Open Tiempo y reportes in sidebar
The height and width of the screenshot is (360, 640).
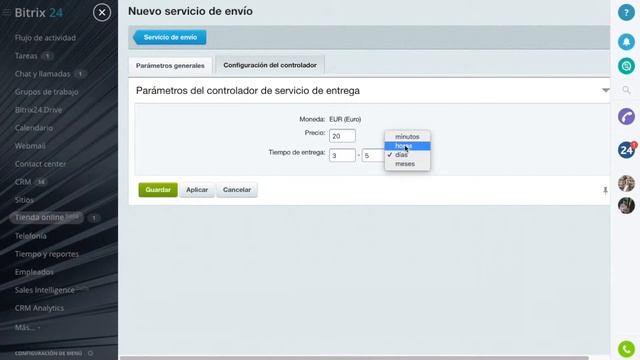coord(47,254)
